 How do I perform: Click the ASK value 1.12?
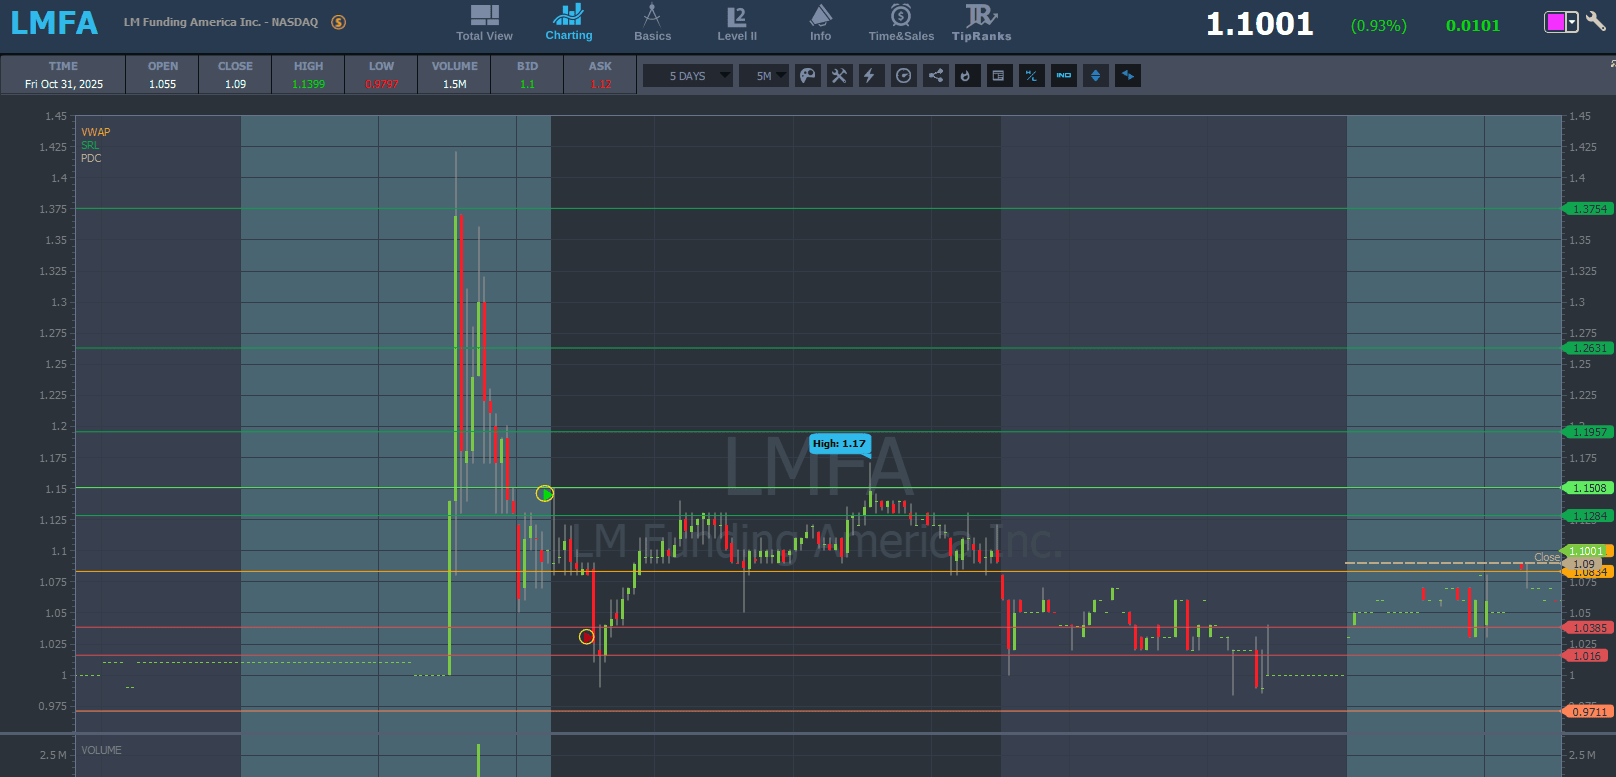click(601, 84)
